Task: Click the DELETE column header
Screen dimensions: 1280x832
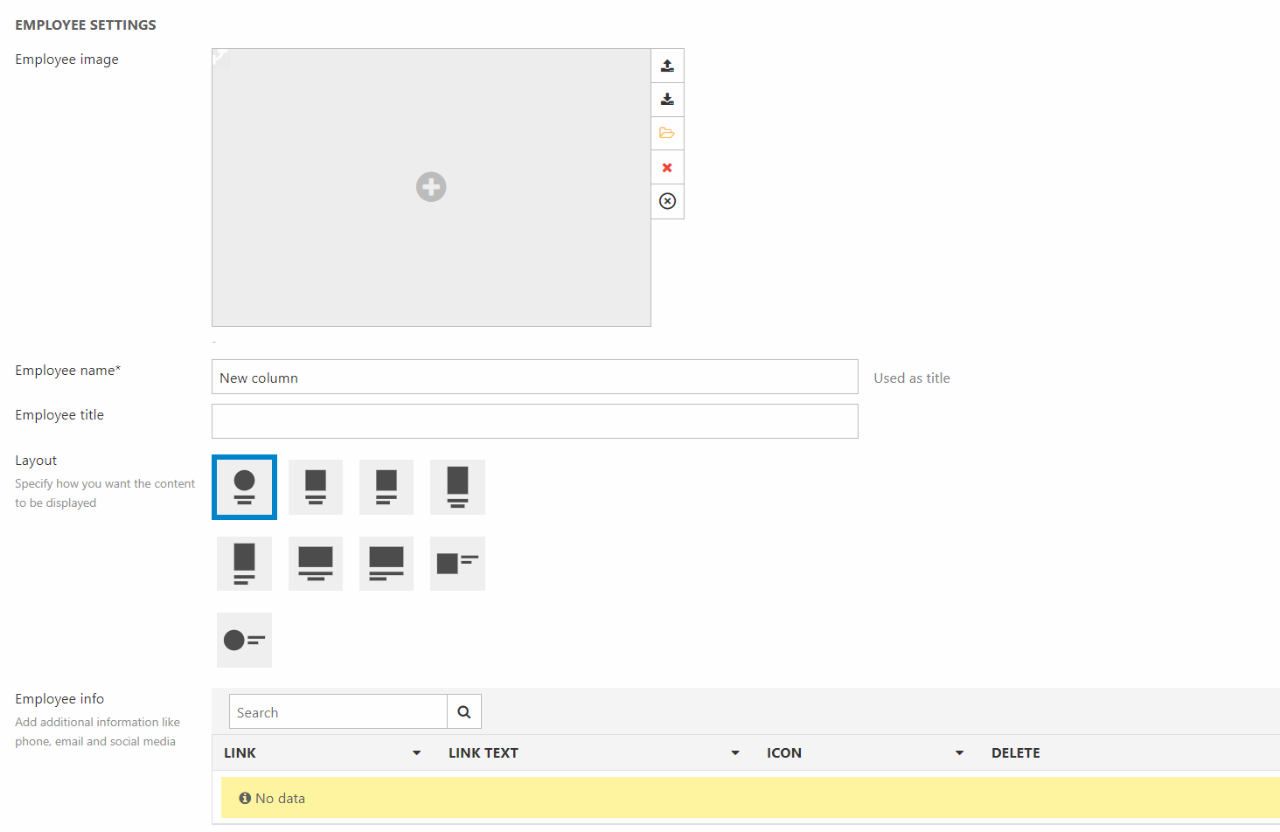Action: (1015, 753)
